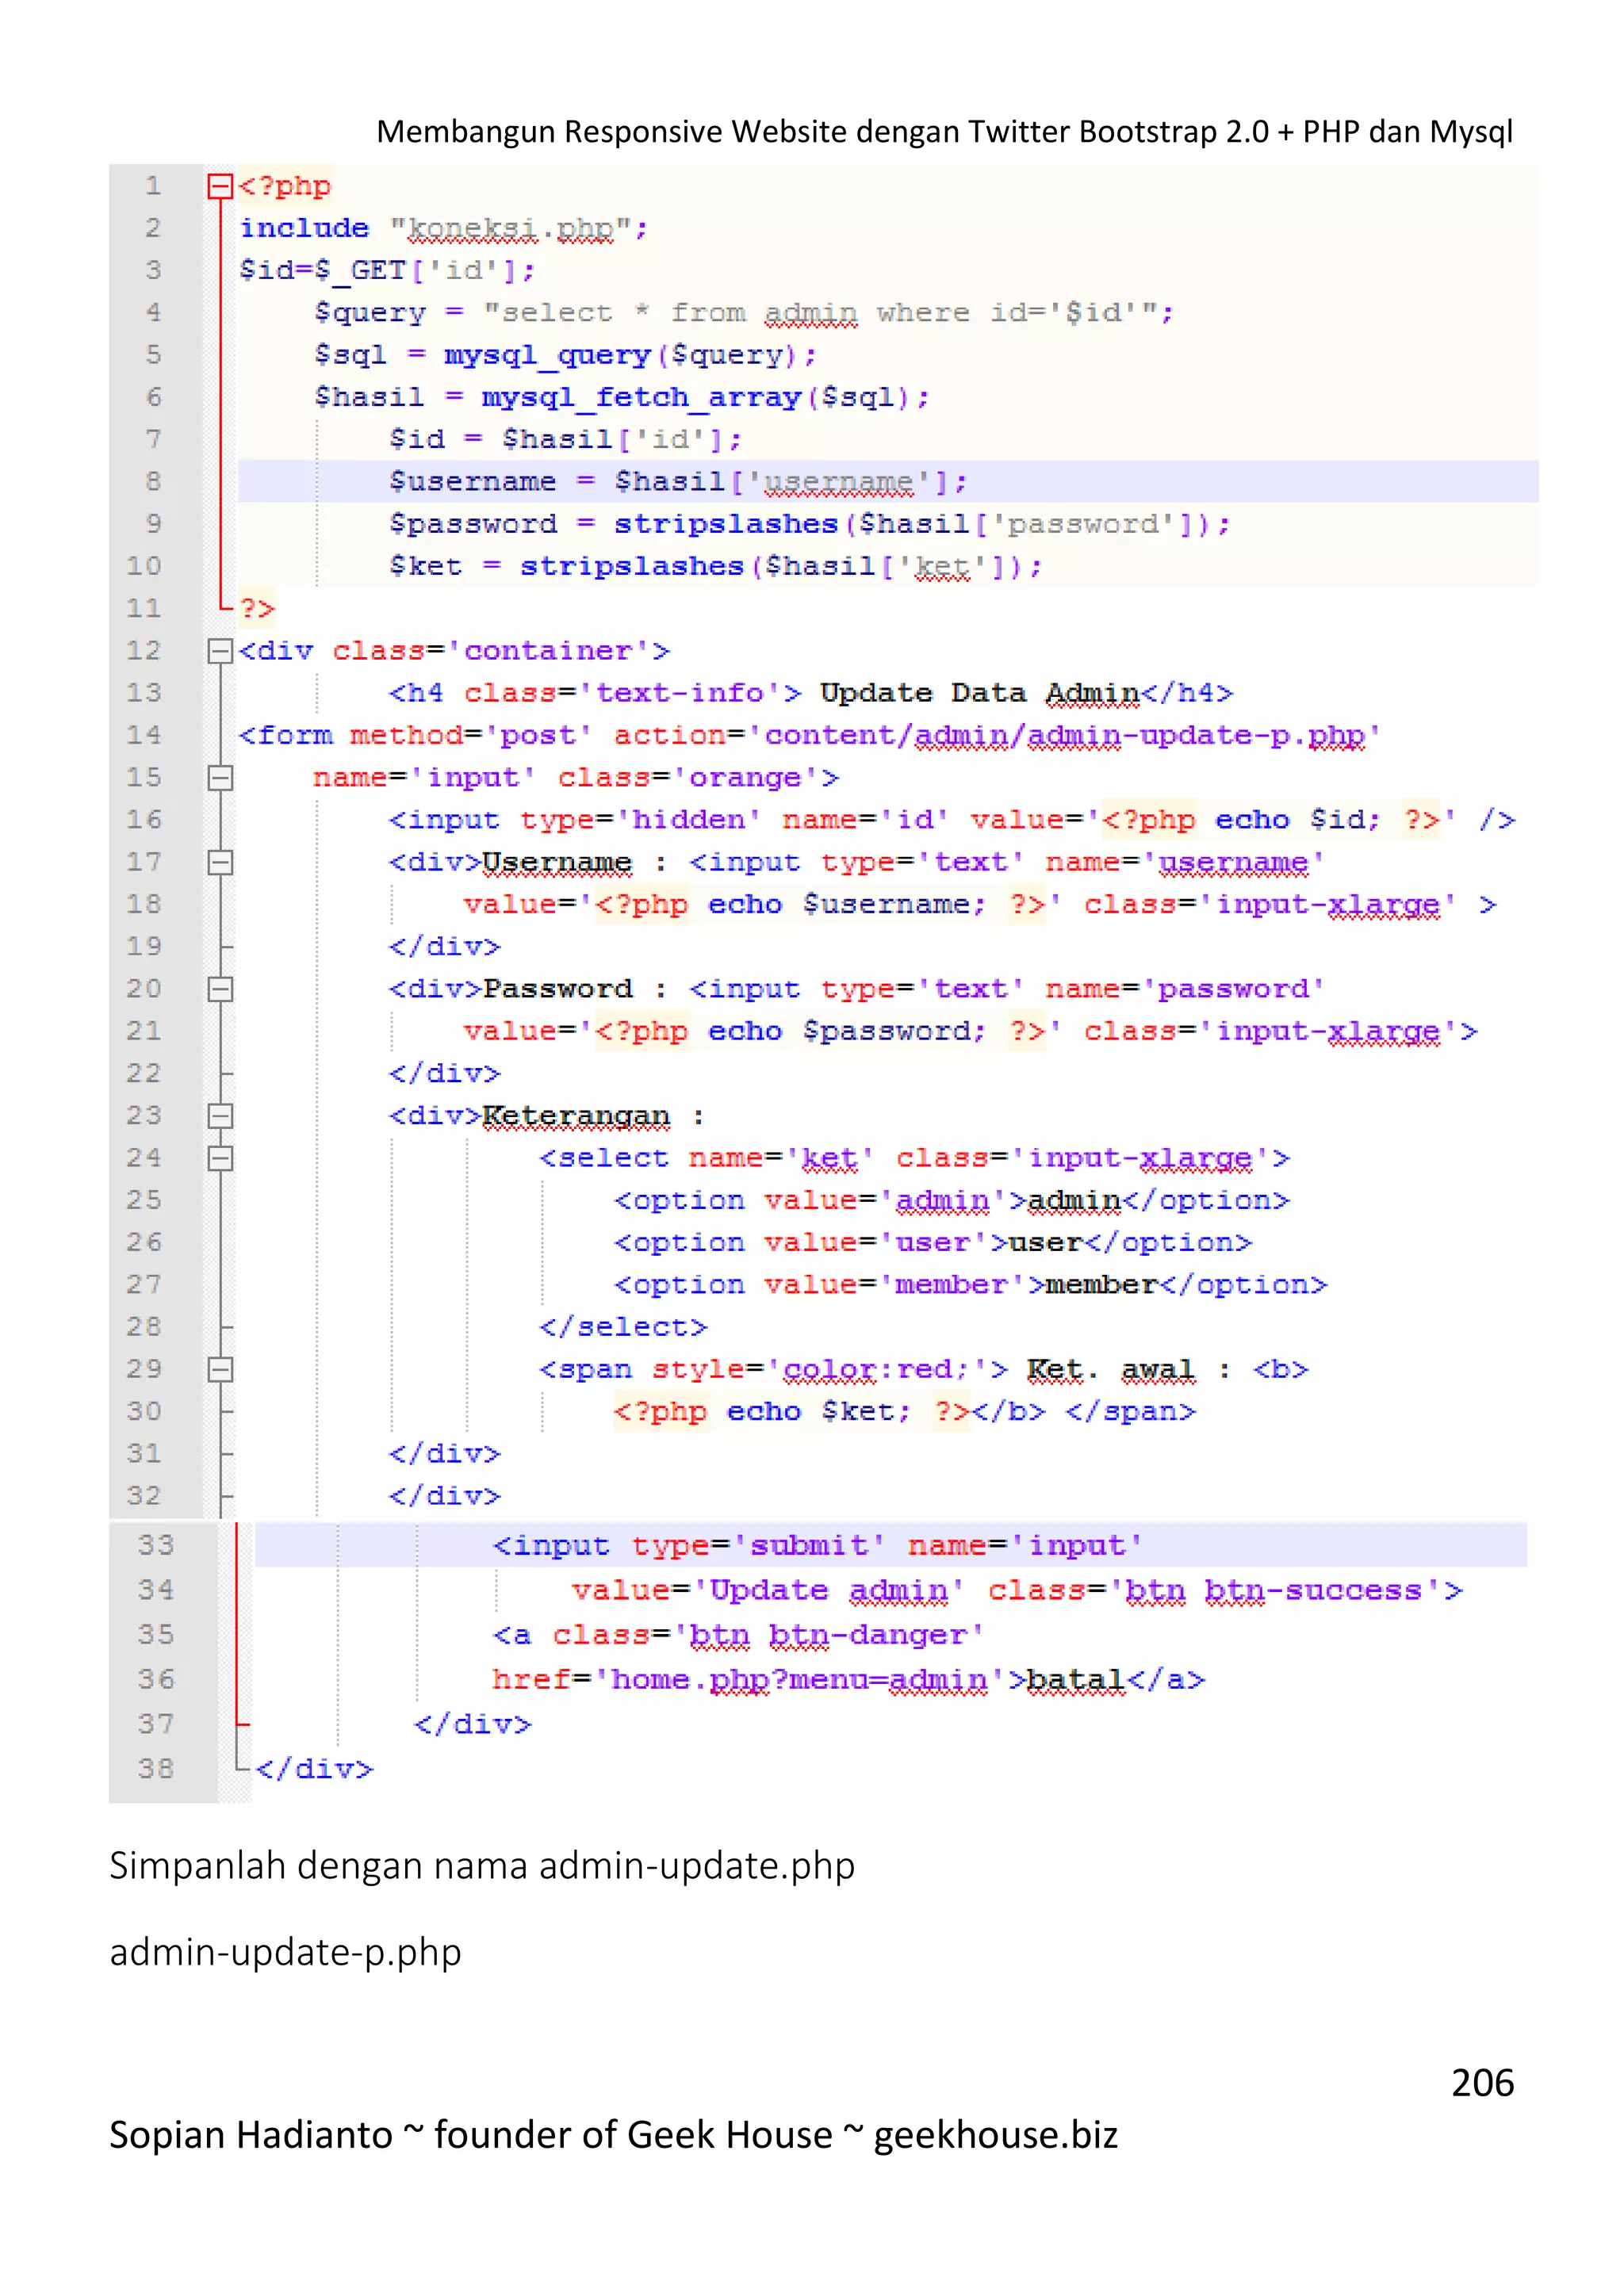Click value='Update admin' on line 34
The height and width of the screenshot is (2296, 1624).
(x=768, y=1590)
